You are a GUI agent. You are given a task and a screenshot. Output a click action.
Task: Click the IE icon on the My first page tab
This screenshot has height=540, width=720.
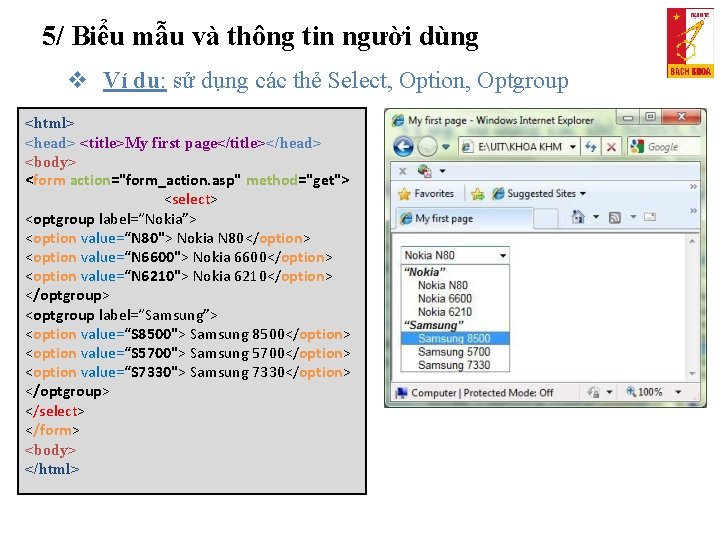coord(406,219)
